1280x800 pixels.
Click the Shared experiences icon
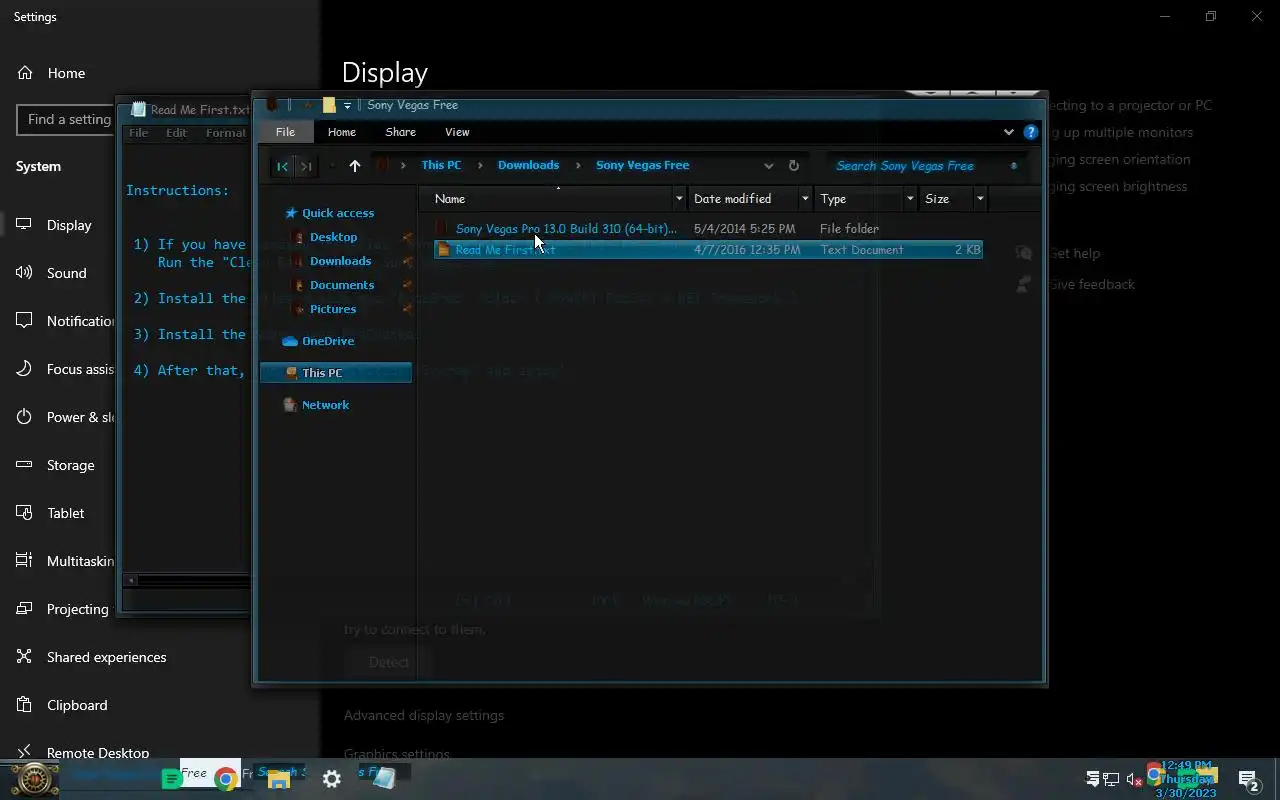tap(24, 657)
